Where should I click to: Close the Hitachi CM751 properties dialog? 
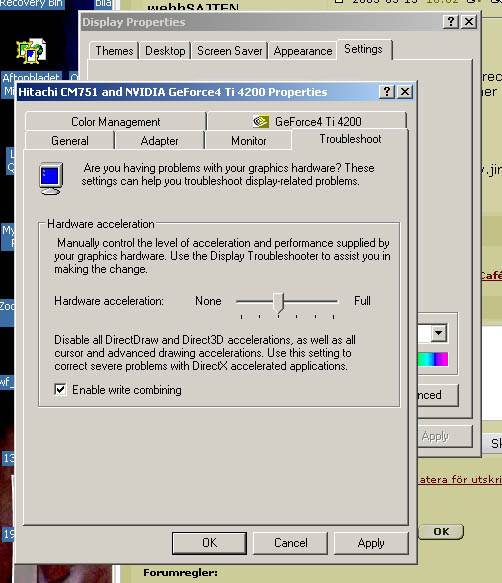405,91
